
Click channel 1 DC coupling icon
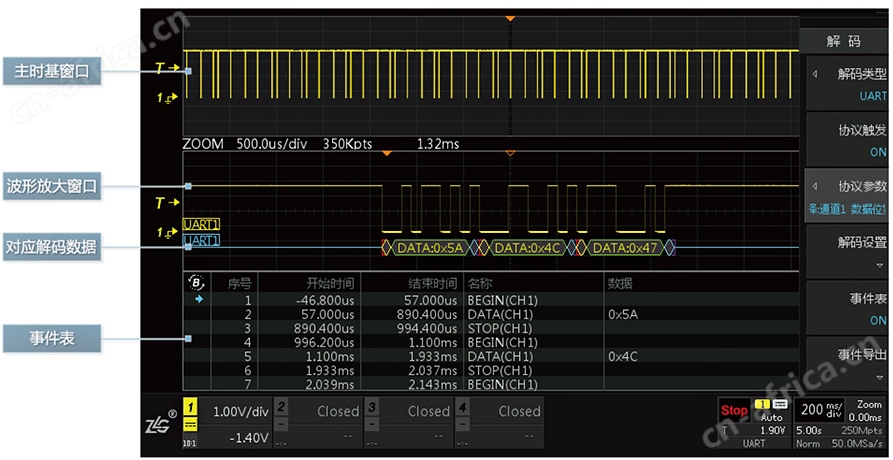190,424
